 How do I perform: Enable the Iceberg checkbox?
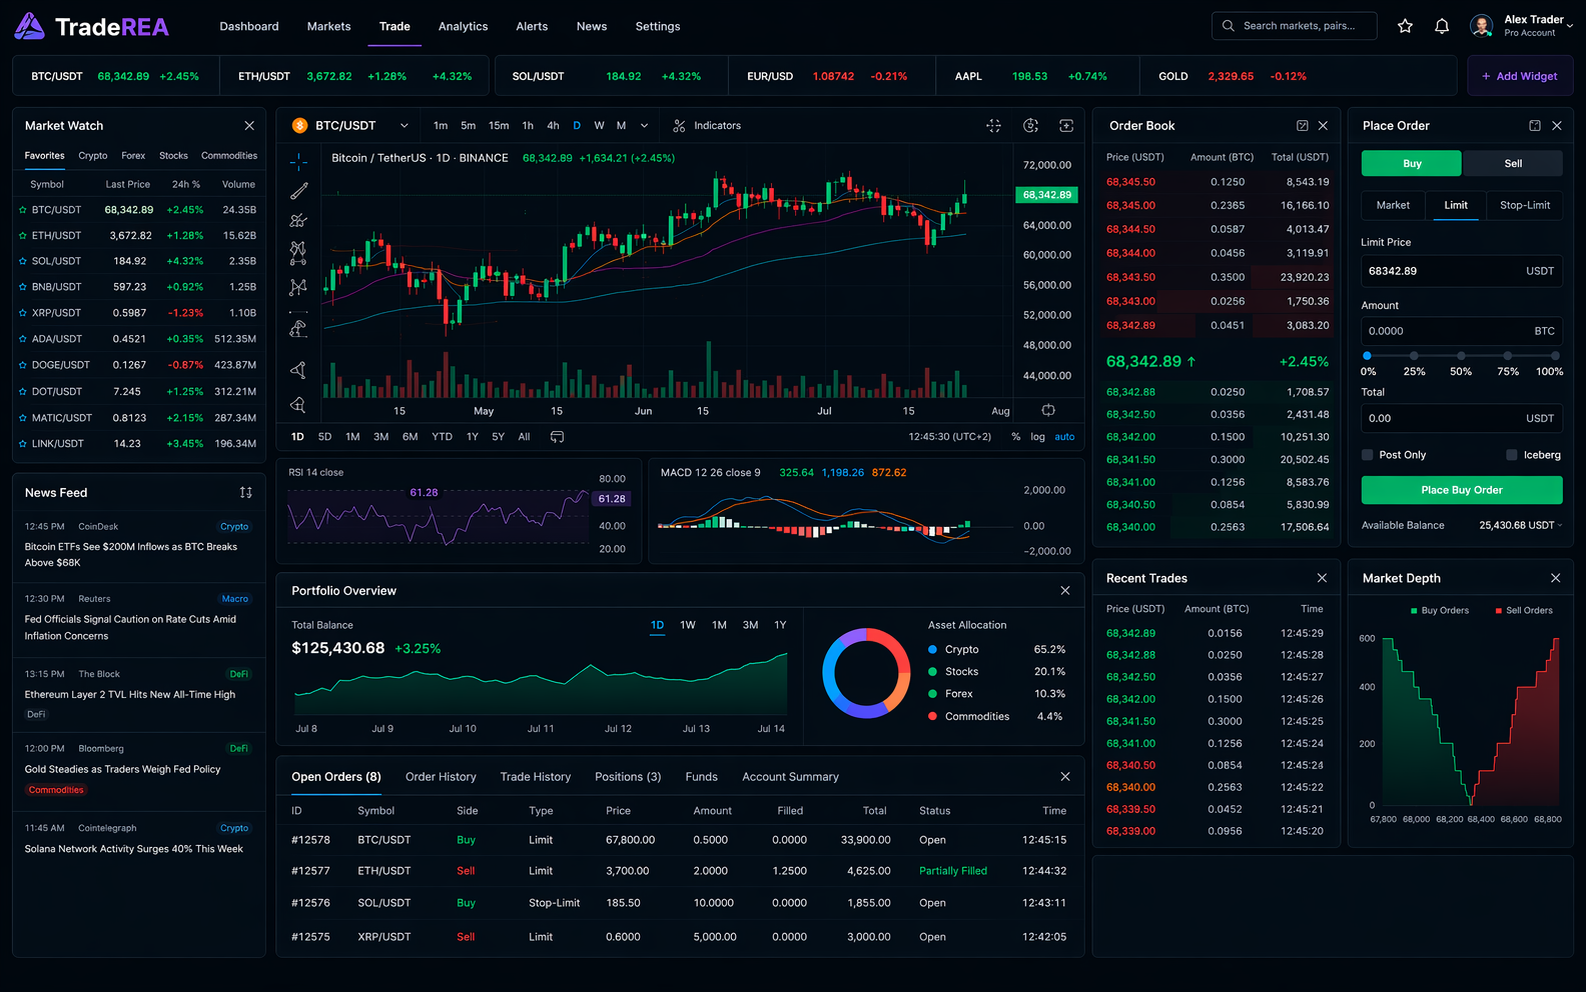[1512, 455]
